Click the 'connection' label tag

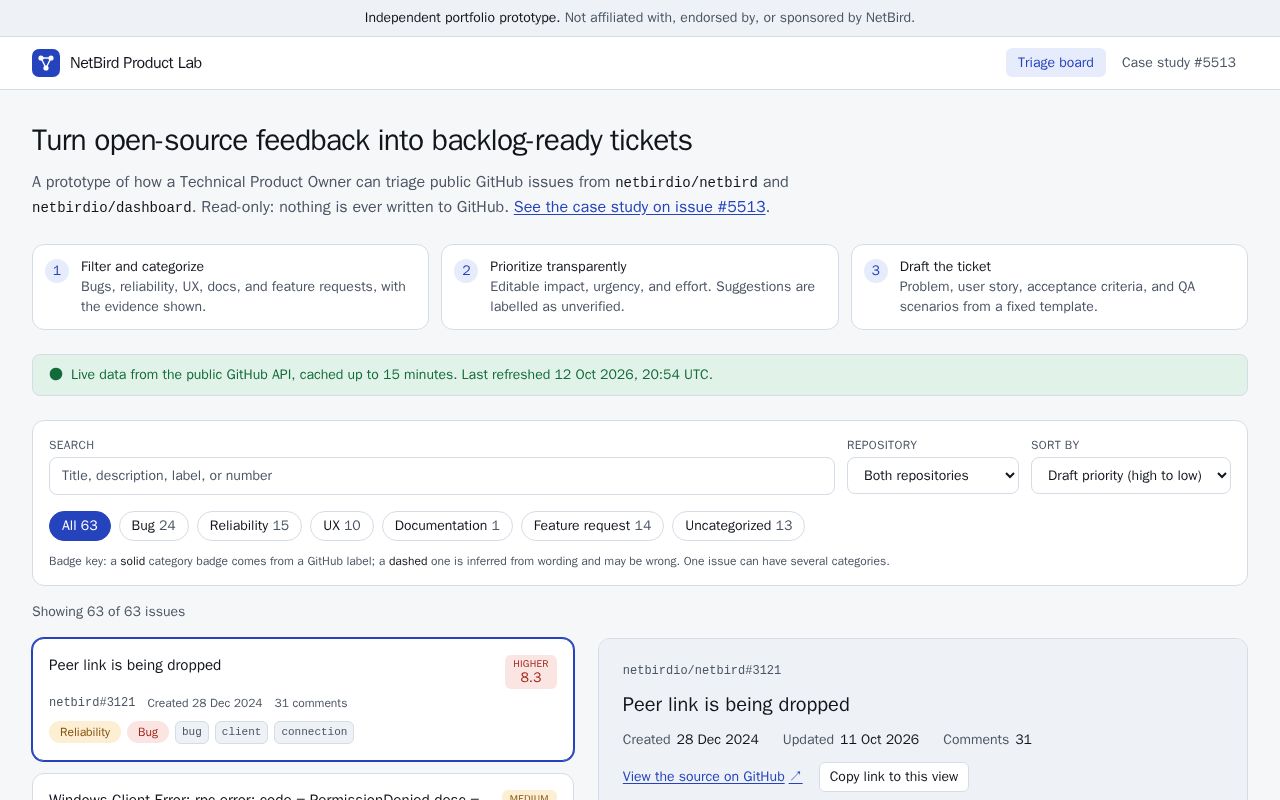pyautogui.click(x=314, y=732)
